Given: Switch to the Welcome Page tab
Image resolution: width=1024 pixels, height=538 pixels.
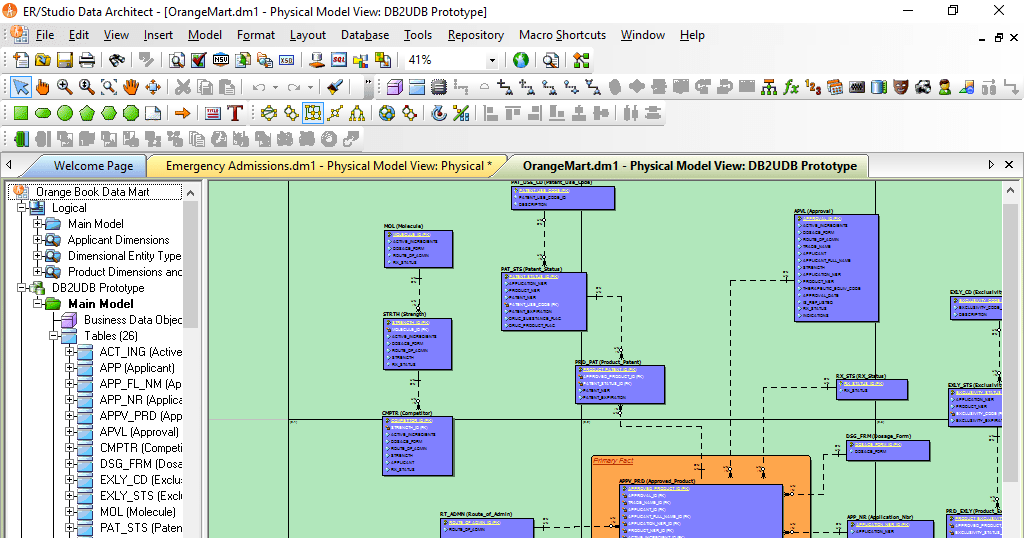Looking at the screenshot, I should [x=92, y=166].
